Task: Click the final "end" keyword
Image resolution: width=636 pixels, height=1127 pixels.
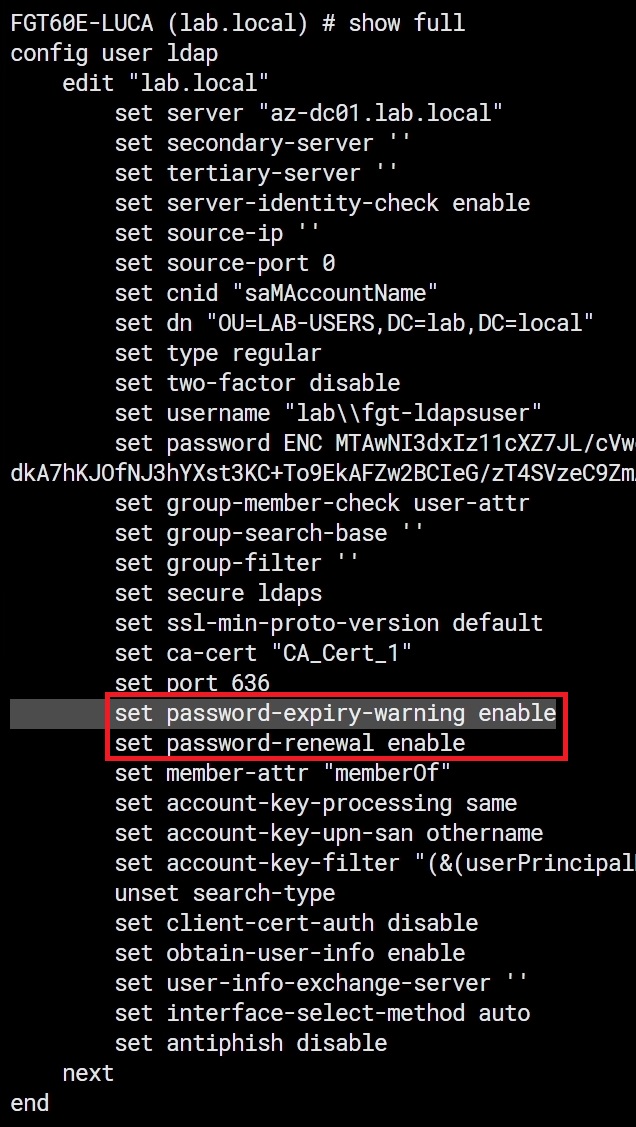Action: point(29,1103)
